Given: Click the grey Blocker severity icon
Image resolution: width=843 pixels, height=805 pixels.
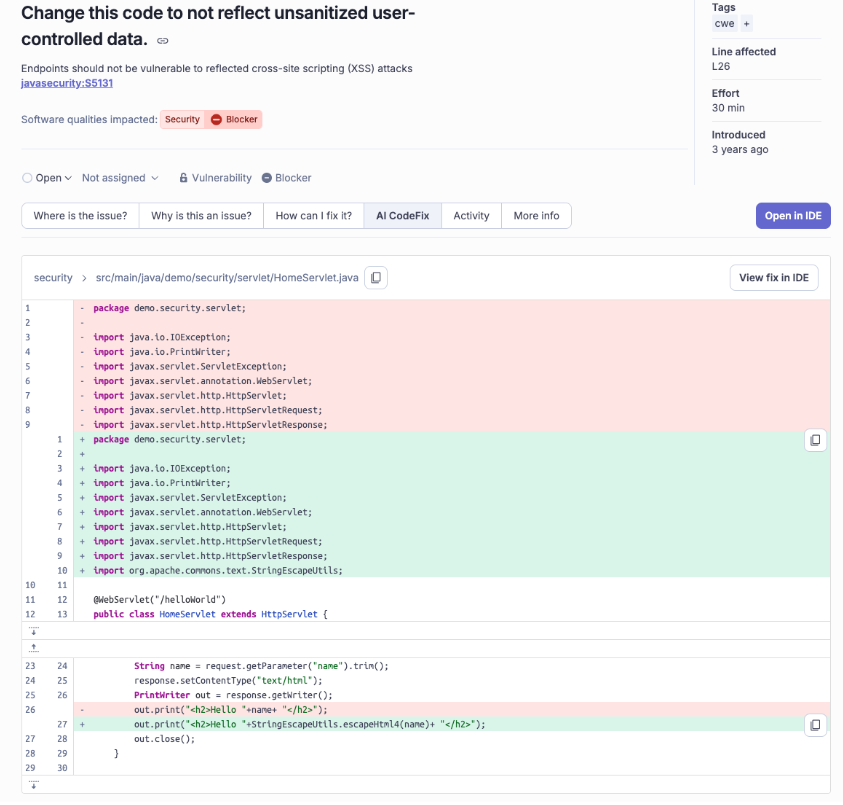Looking at the screenshot, I should point(267,178).
